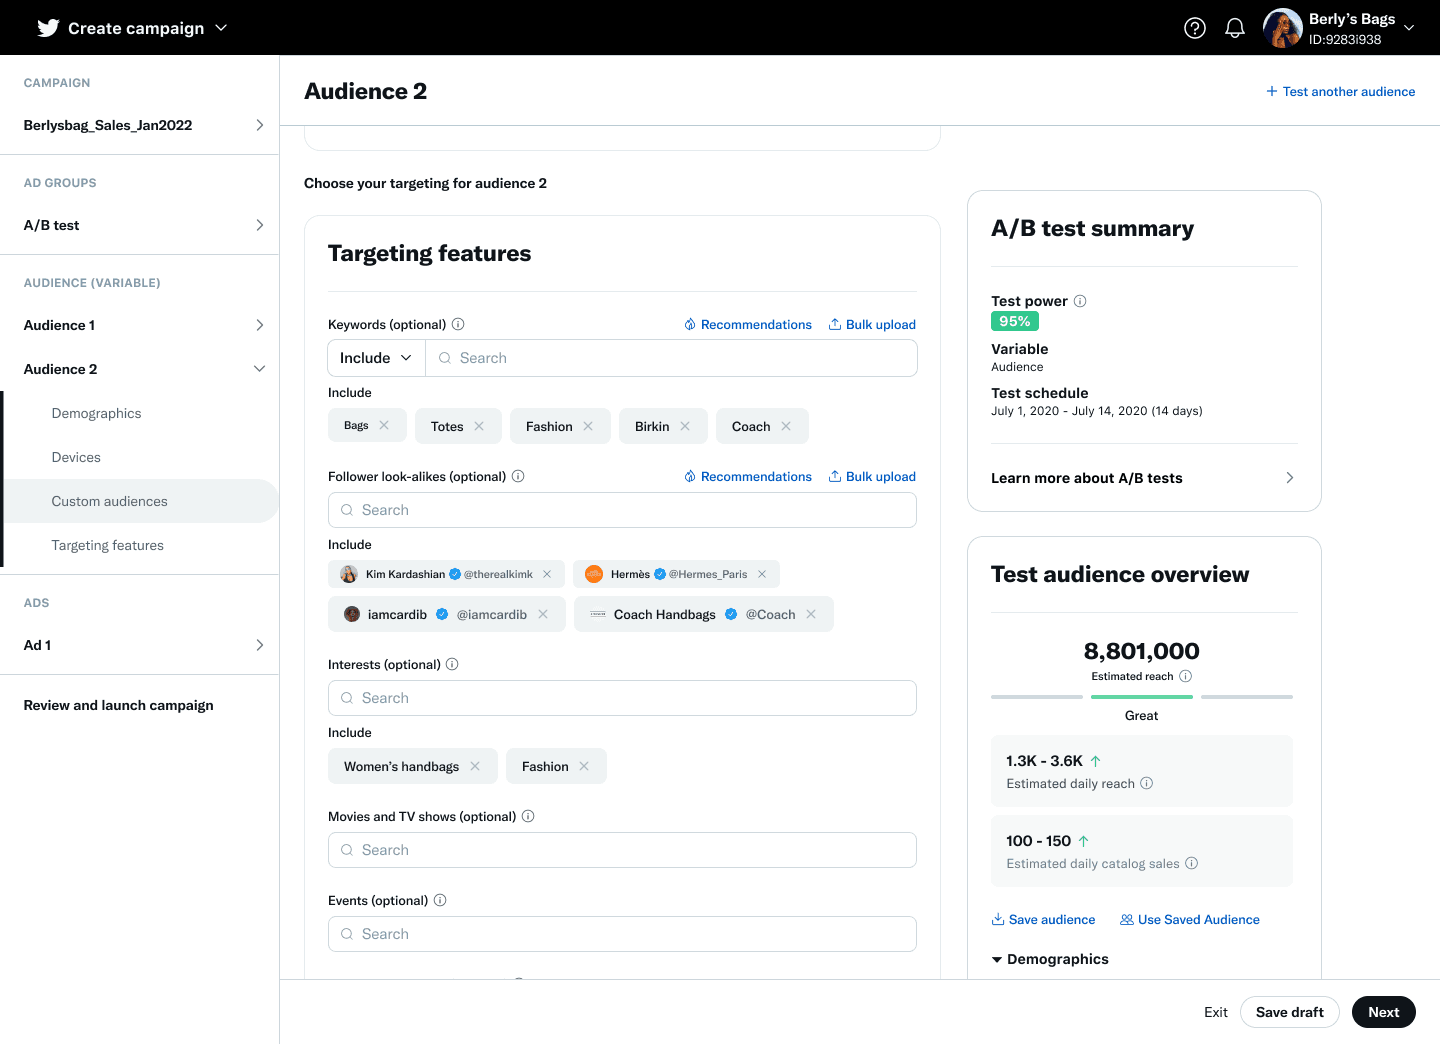Remove Kim Kardashian from follower look-alikes
The image size is (1440, 1044).
pos(547,574)
